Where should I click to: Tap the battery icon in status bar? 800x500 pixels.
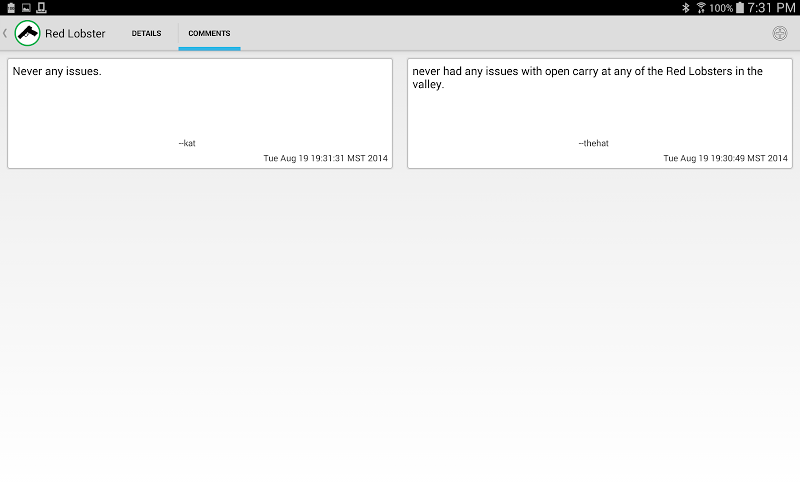pyautogui.click(x=739, y=8)
